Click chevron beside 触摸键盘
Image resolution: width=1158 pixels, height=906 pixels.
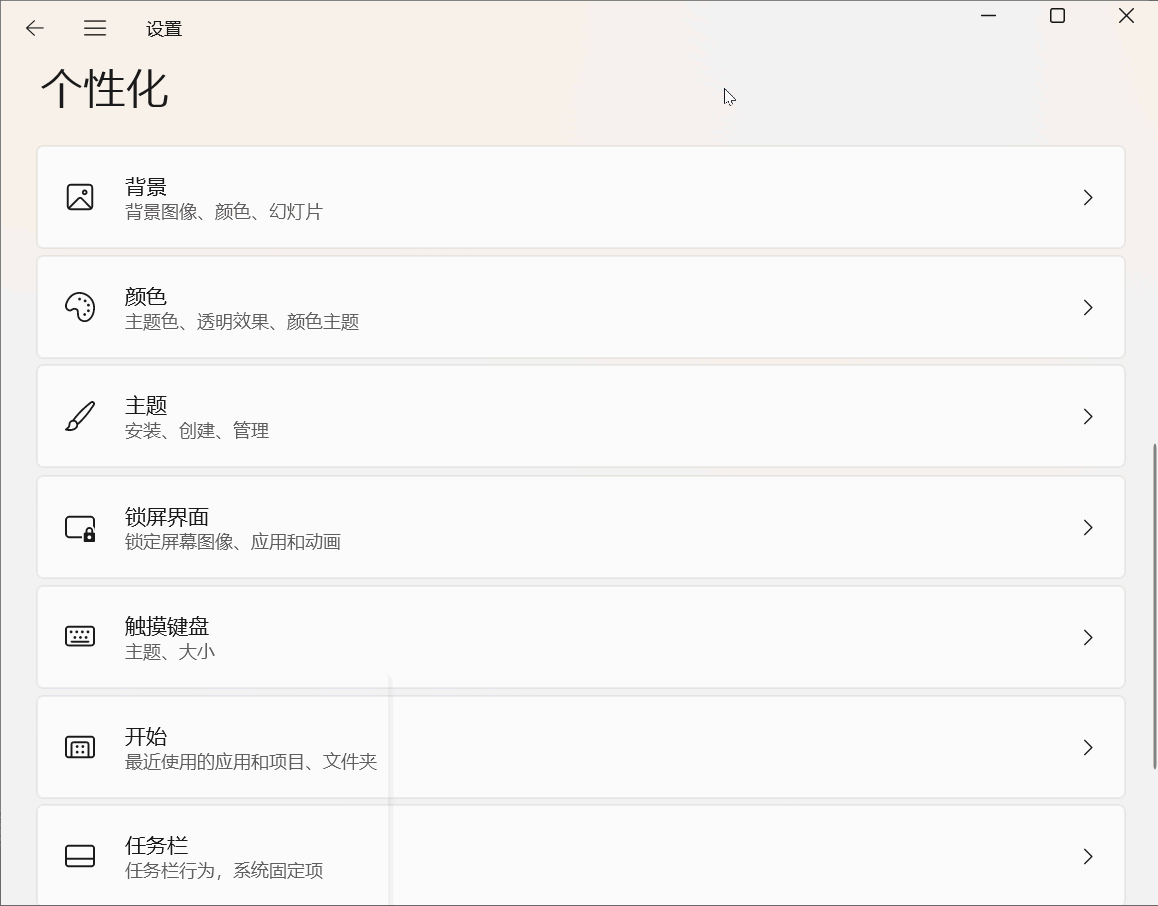(x=1088, y=637)
